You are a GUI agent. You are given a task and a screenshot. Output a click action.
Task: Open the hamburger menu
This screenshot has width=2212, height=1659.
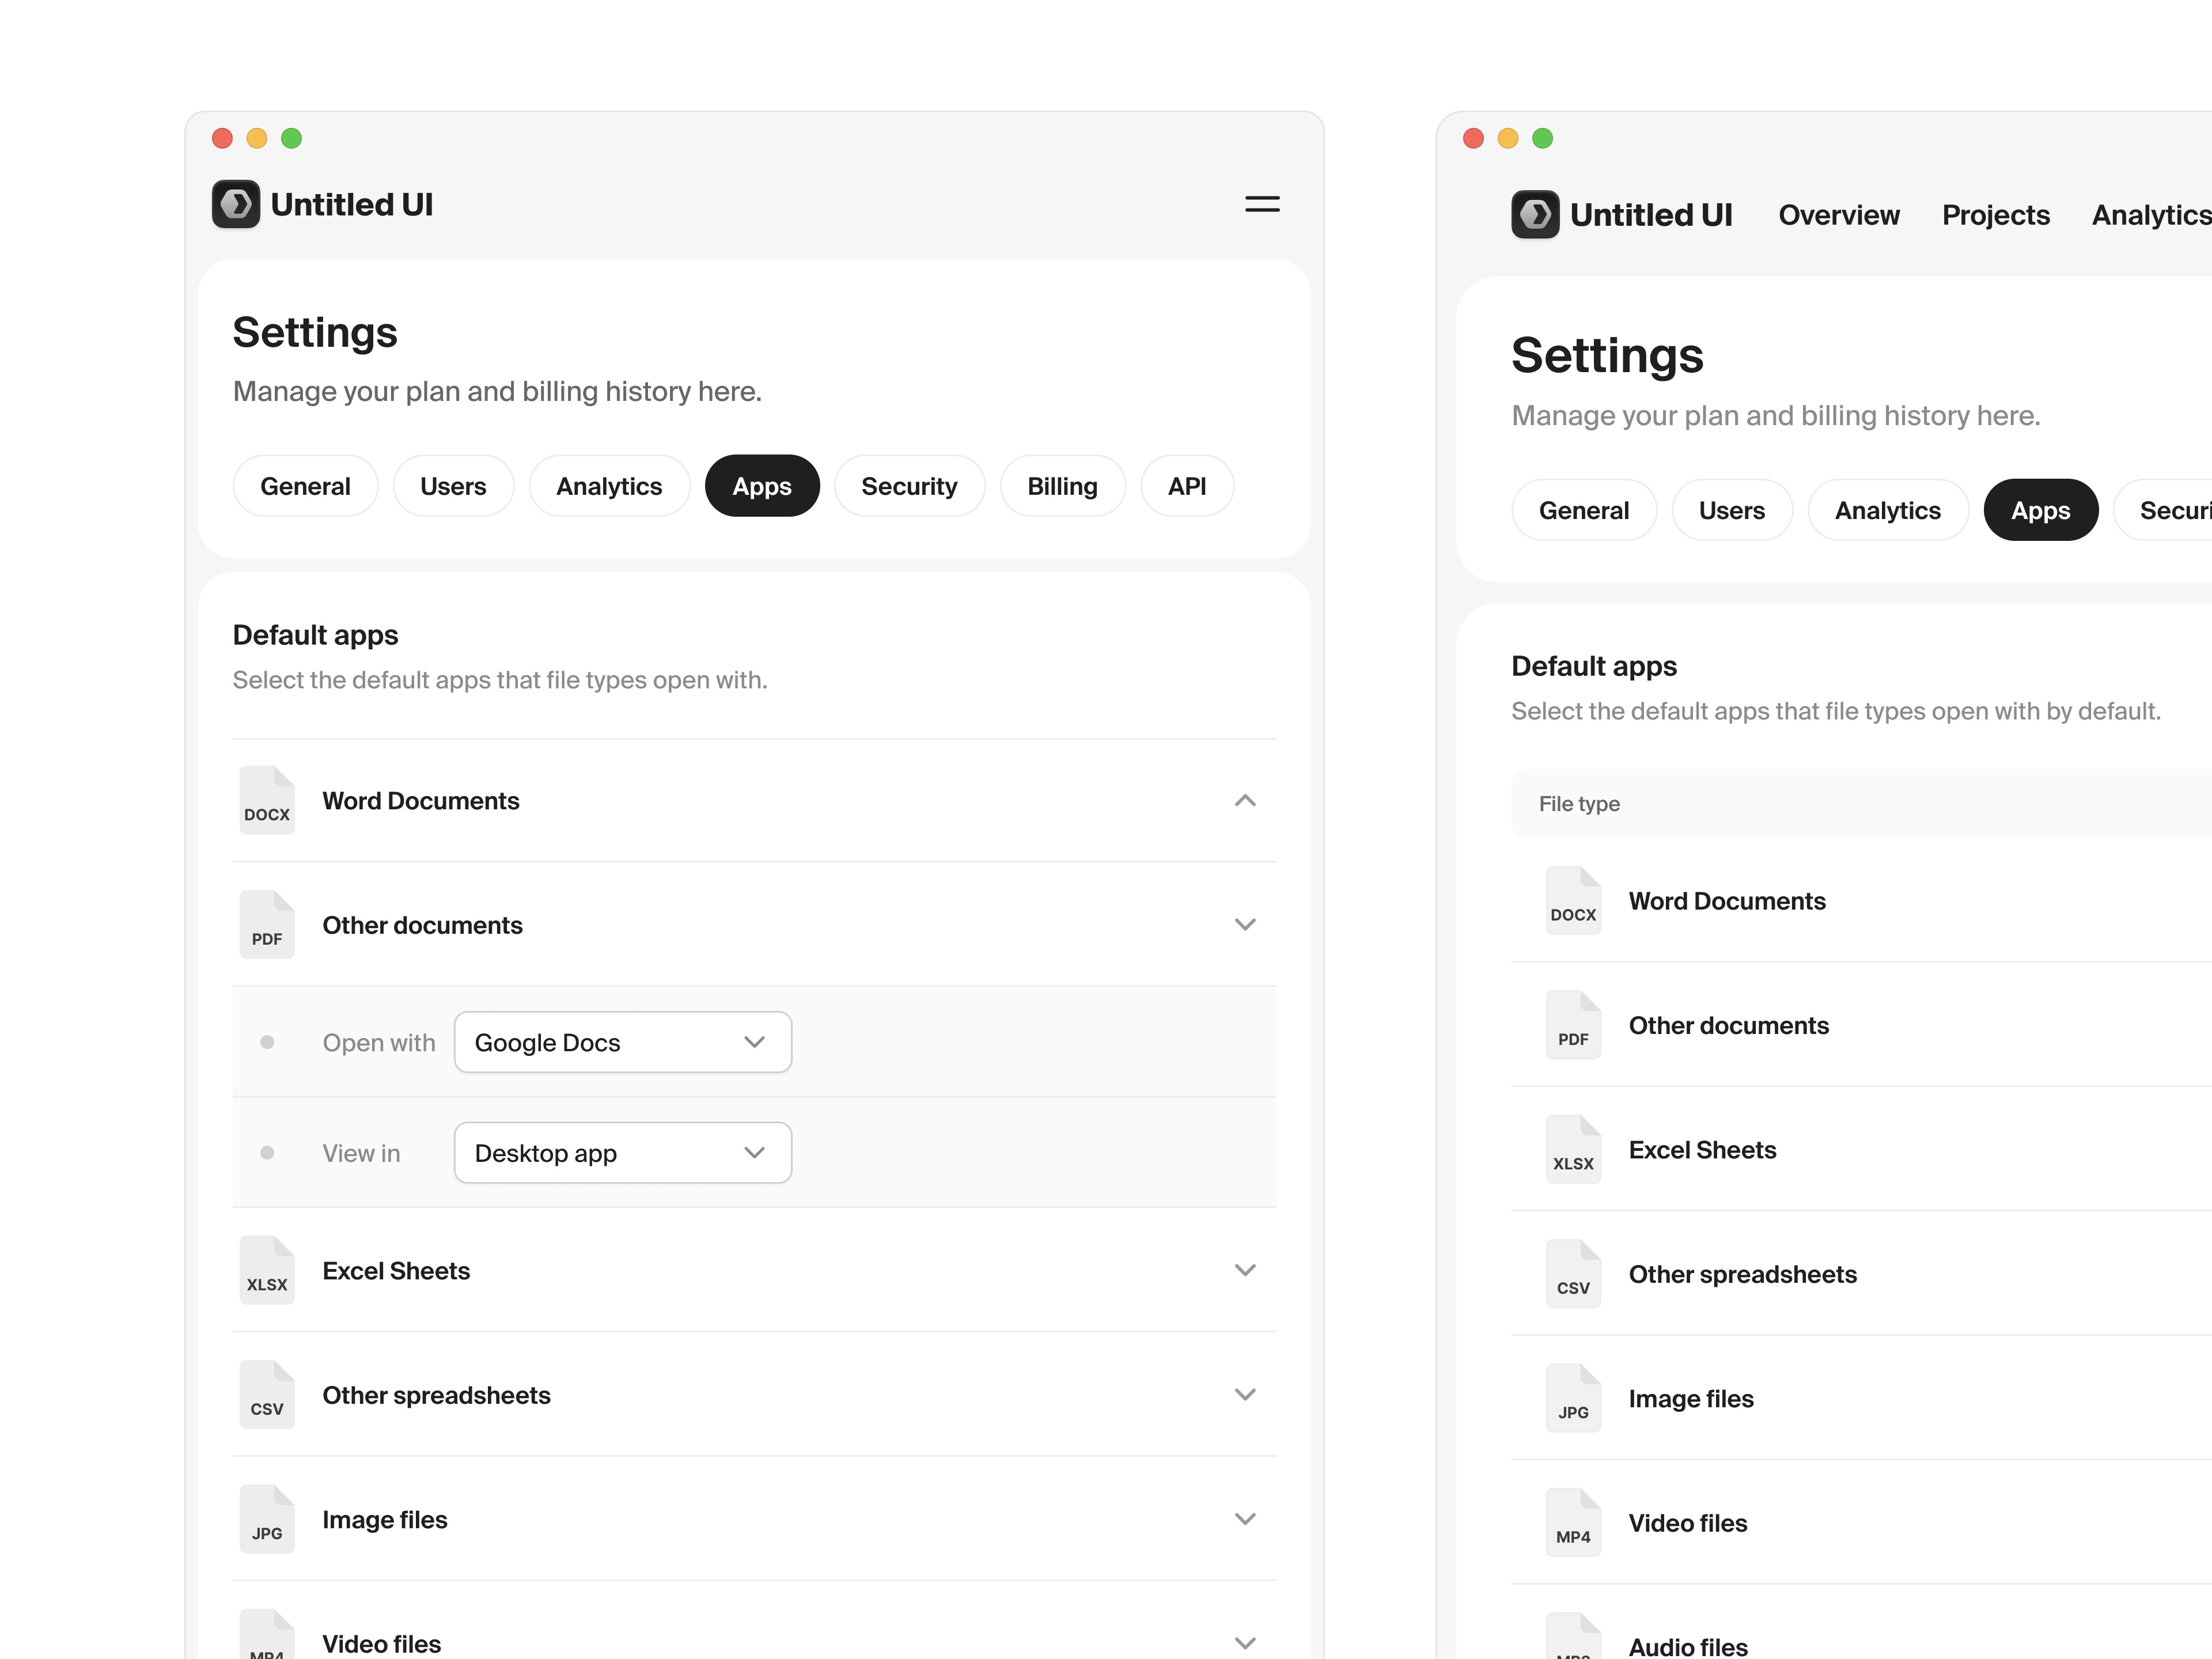click(1261, 204)
